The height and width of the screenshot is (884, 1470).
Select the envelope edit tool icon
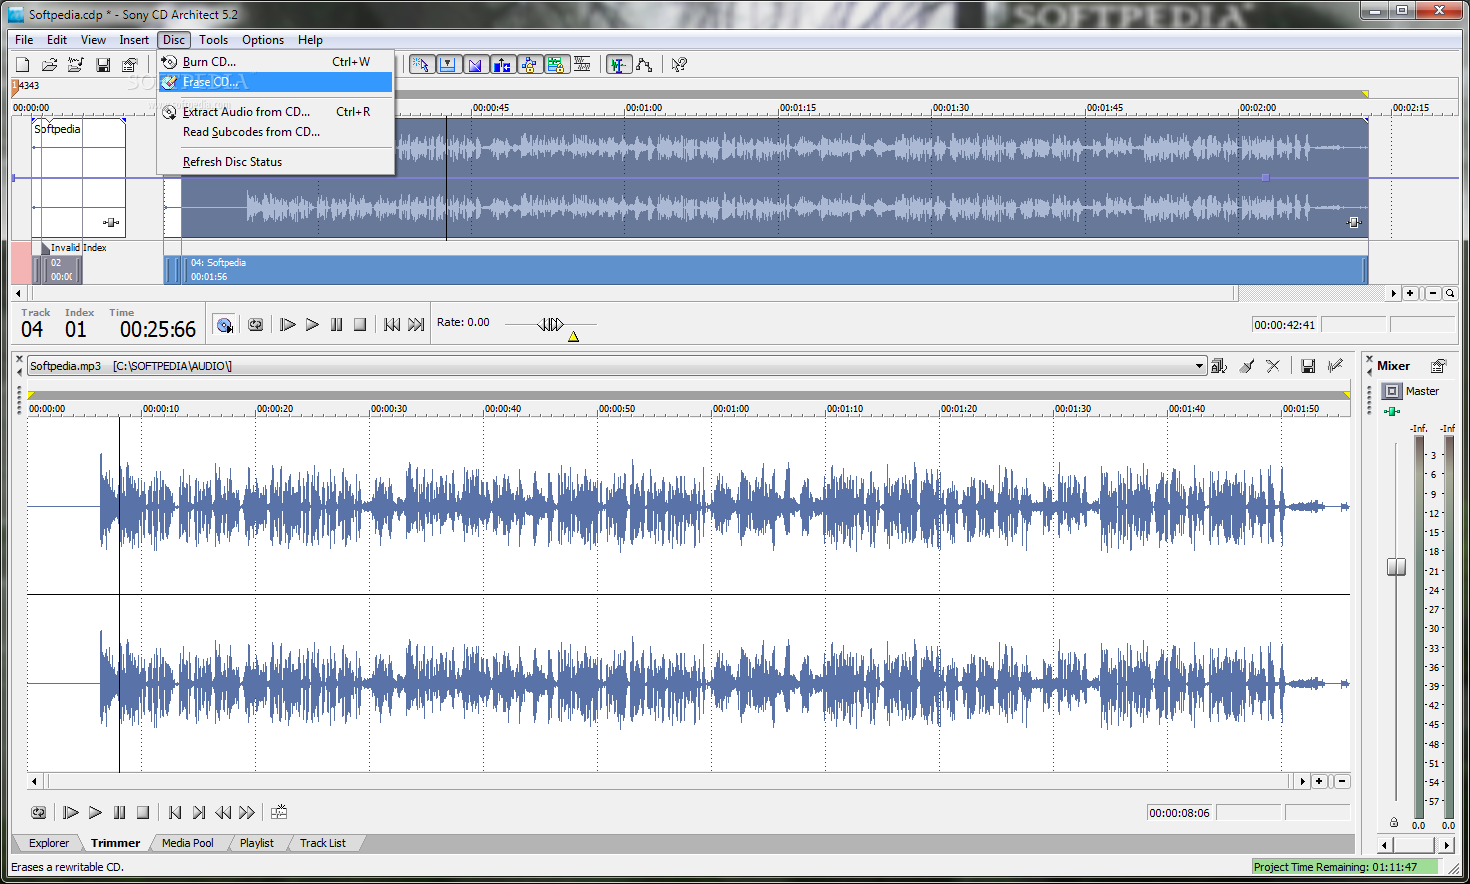pyautogui.click(x=645, y=65)
